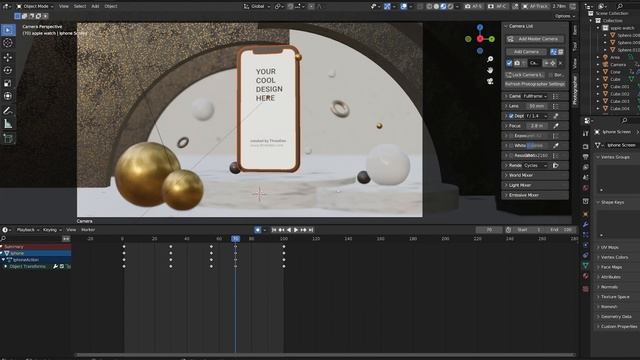The height and width of the screenshot is (360, 640).
Task: Click Refresh Photographer Settings button
Action: (535, 84)
